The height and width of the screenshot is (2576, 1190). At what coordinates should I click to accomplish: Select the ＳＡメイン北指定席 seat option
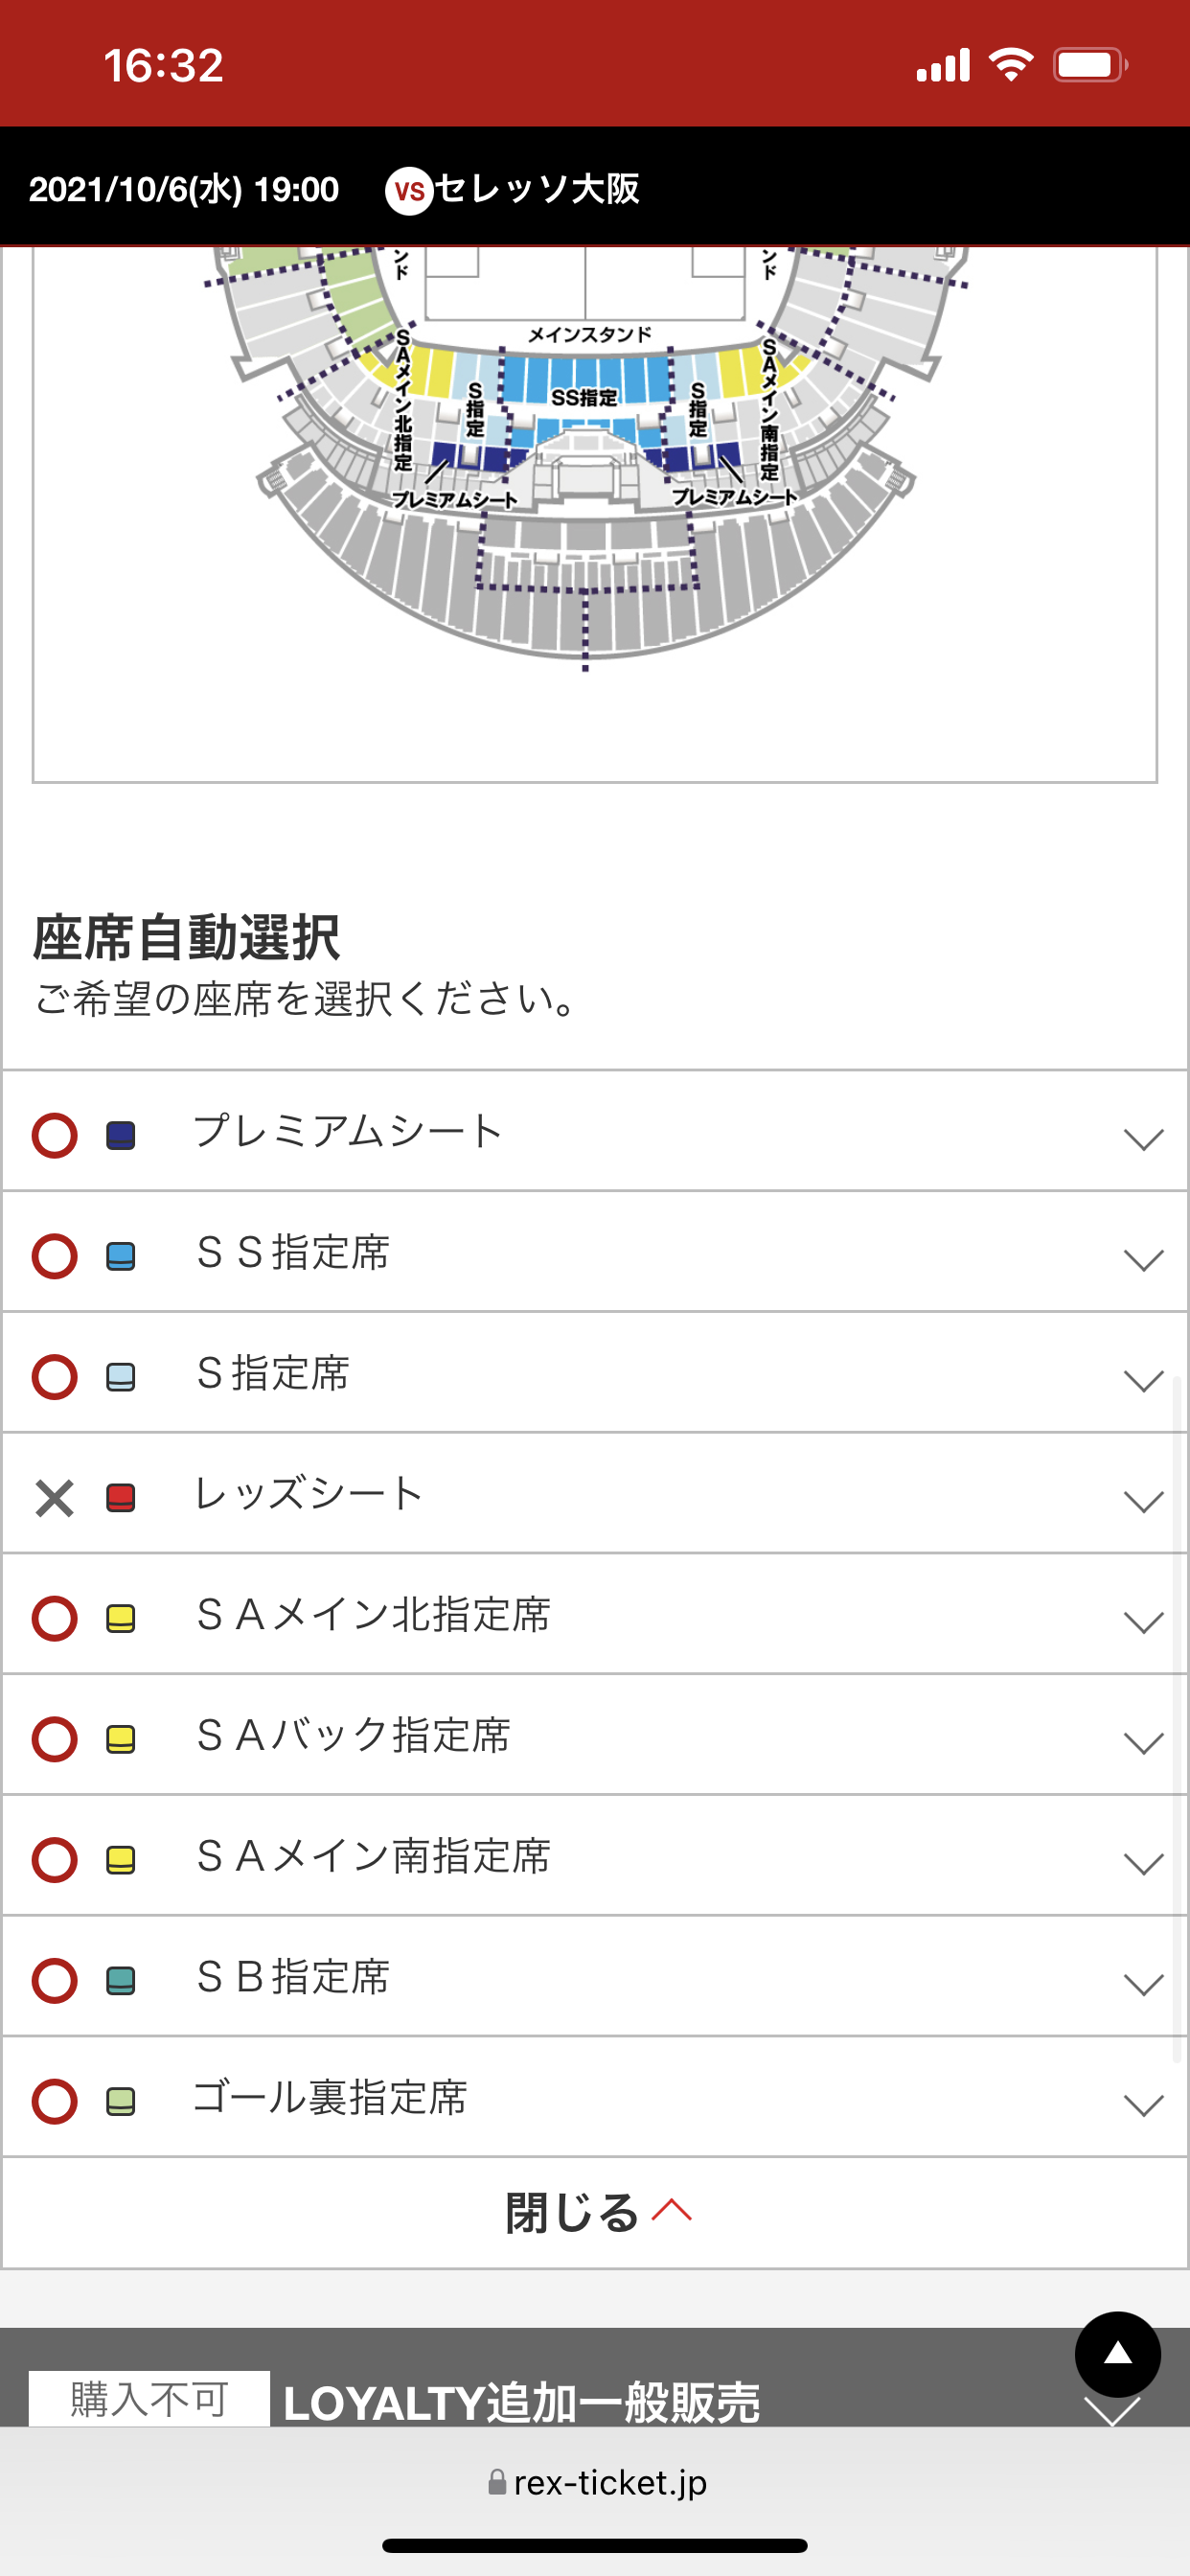point(374,1615)
